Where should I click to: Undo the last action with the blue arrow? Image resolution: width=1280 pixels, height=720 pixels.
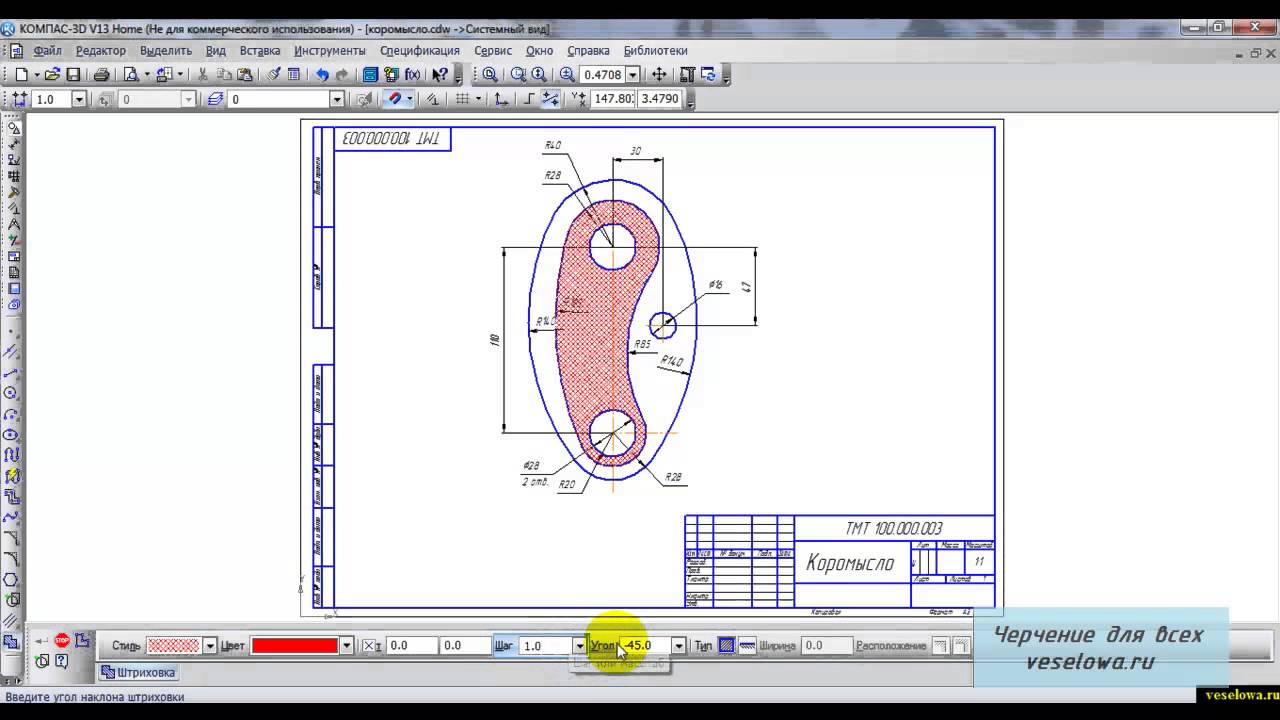[x=322, y=74]
